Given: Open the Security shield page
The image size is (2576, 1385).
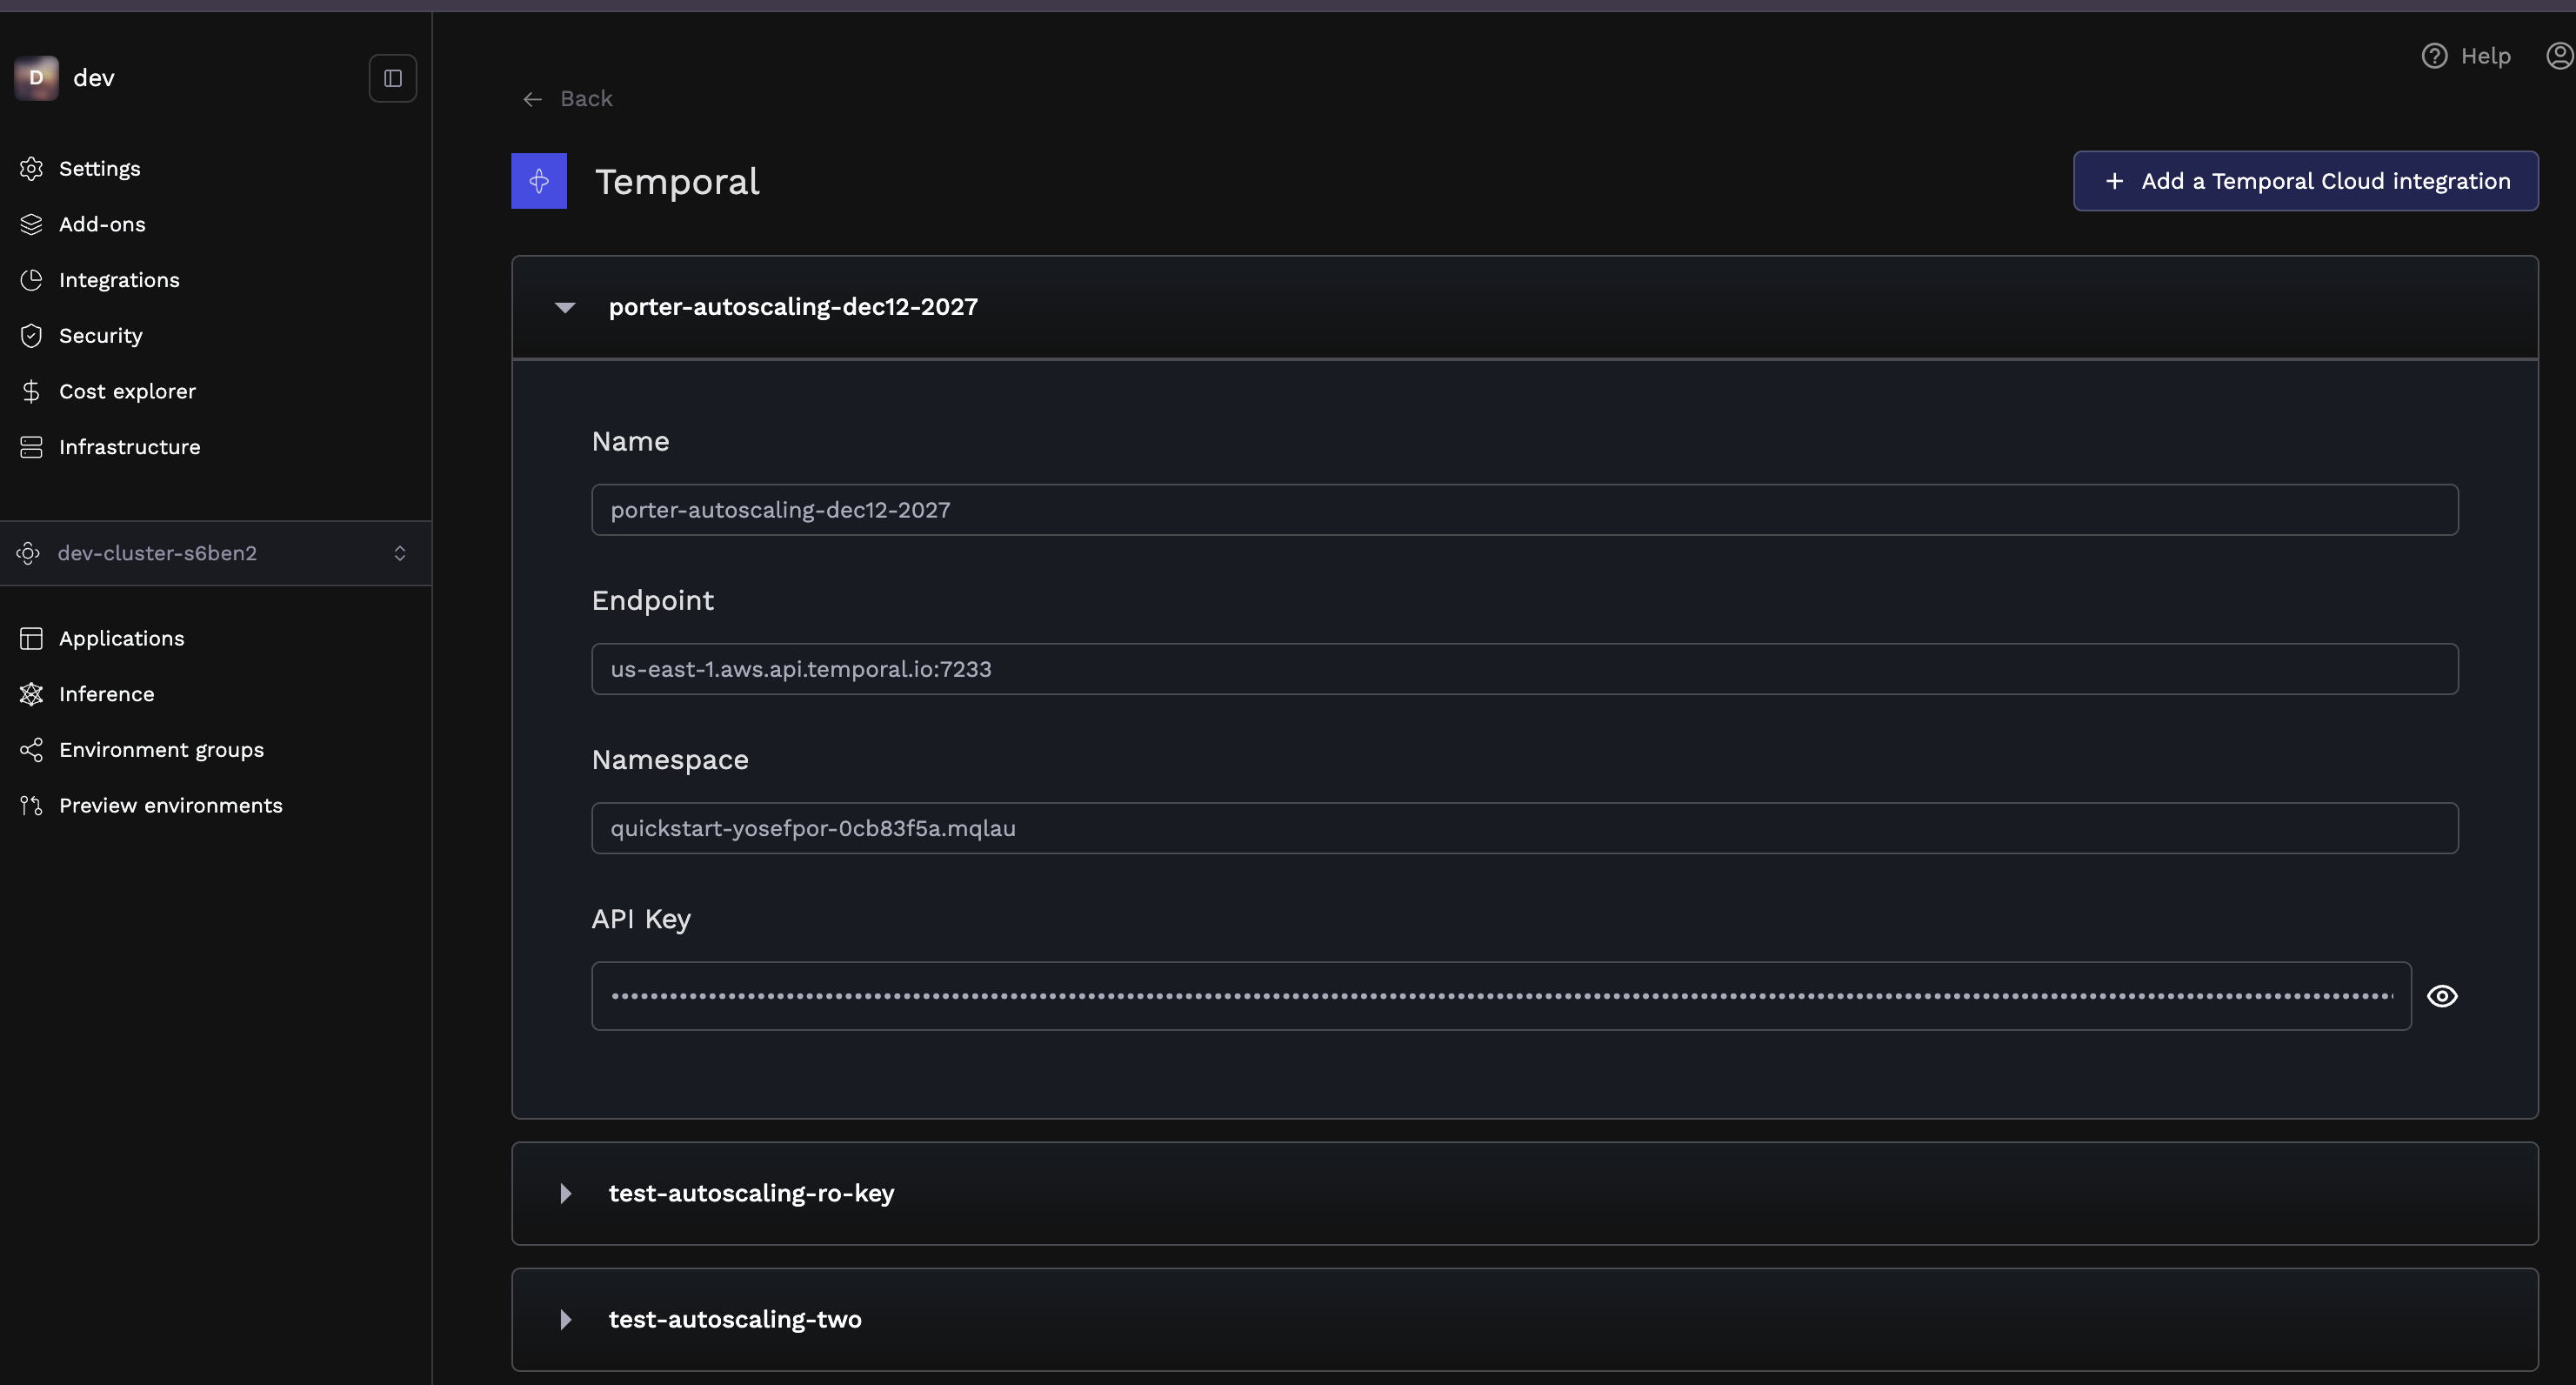Looking at the screenshot, I should tap(100, 335).
